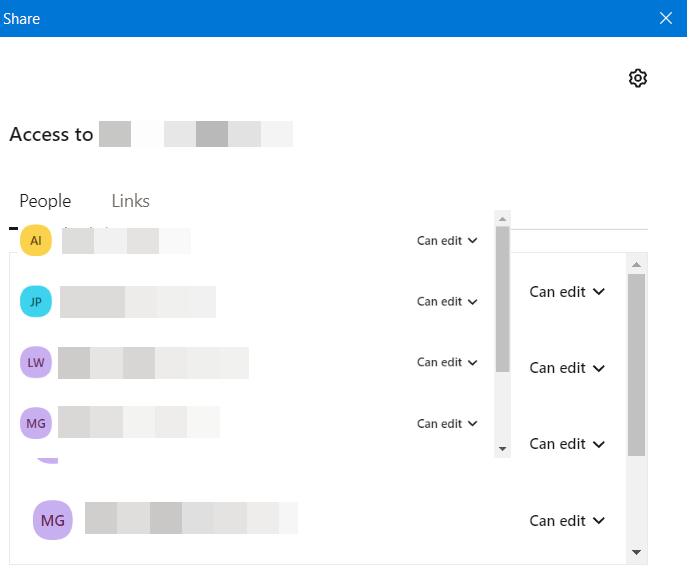
Task: Click the inner list scroll-up arrow
Action: (x=502, y=218)
